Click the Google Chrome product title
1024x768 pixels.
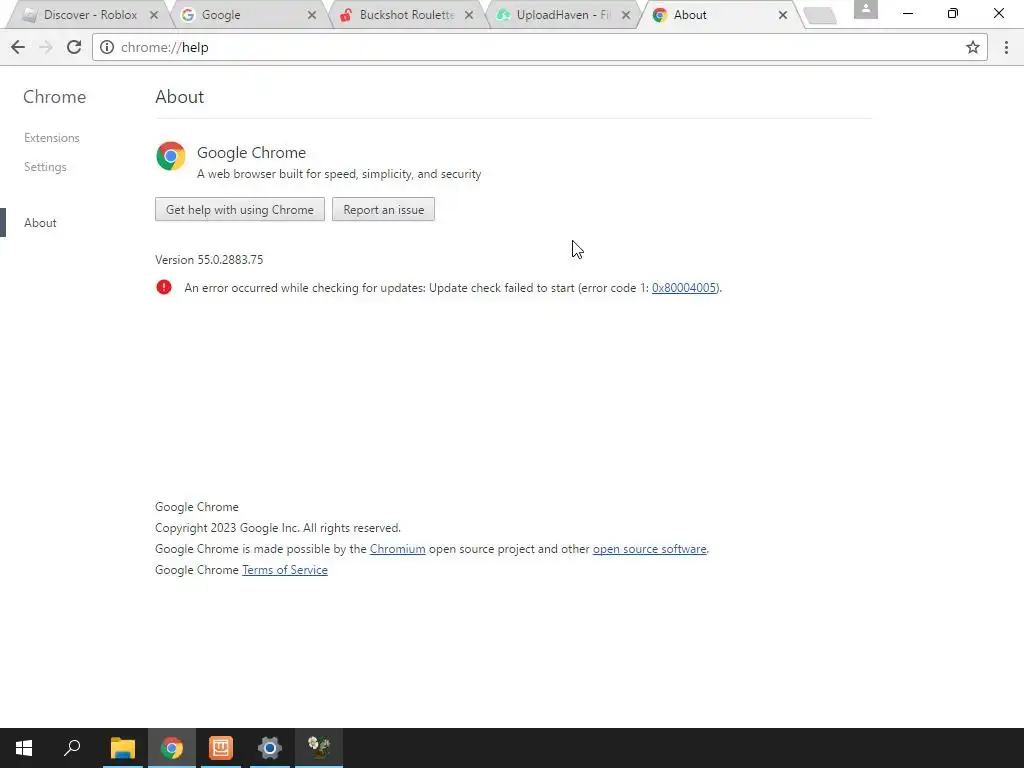[251, 153]
